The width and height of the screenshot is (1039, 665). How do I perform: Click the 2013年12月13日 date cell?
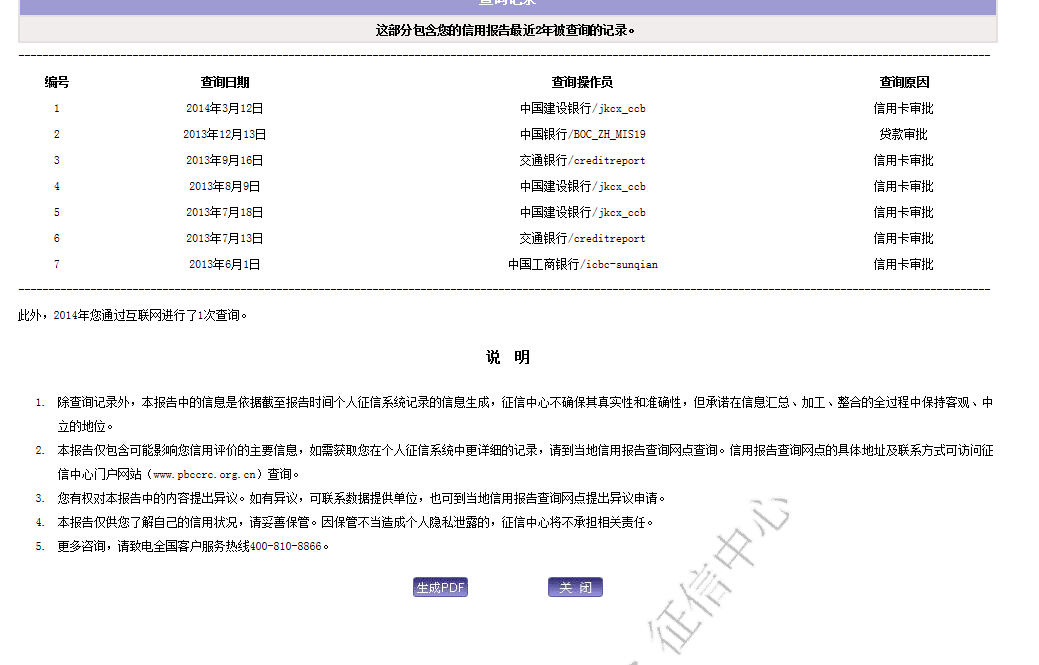(x=225, y=135)
